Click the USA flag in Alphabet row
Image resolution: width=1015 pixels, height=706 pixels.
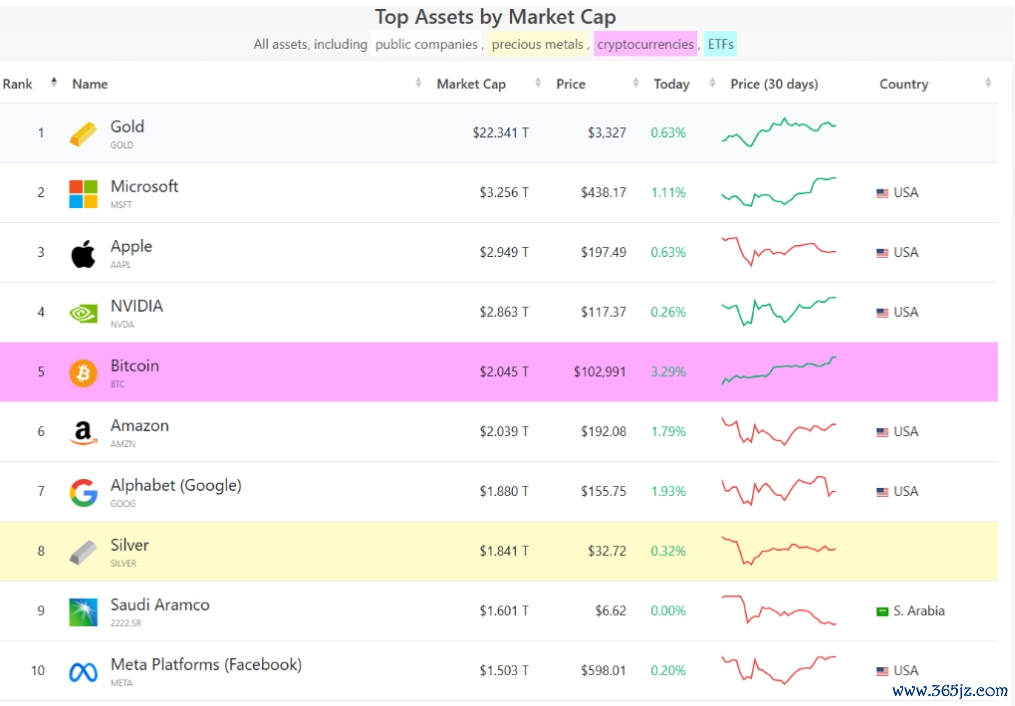tap(882, 492)
